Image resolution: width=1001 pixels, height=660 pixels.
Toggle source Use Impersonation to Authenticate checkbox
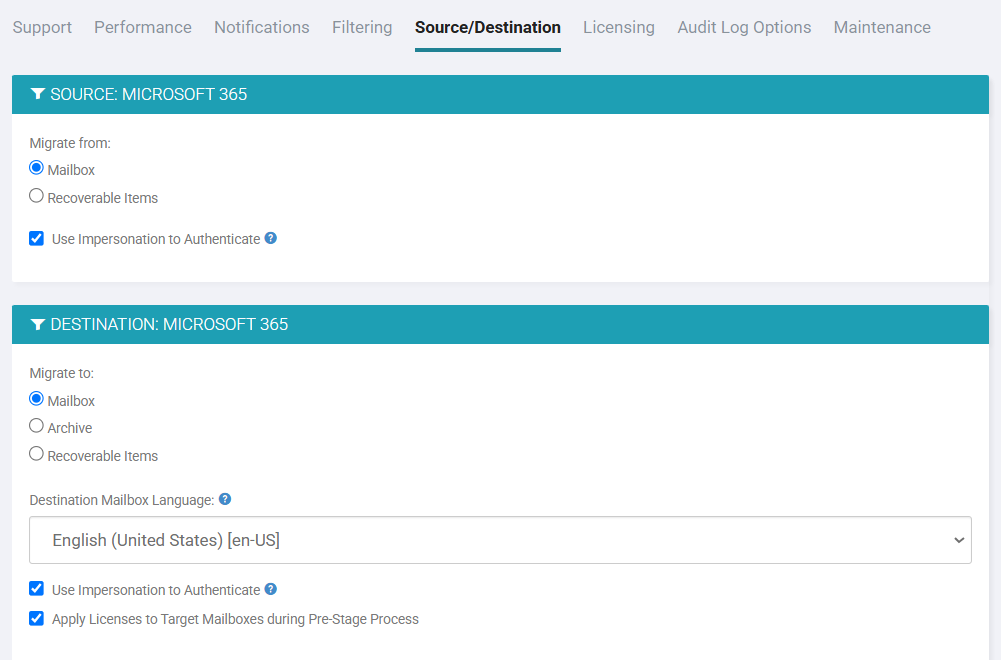36,239
